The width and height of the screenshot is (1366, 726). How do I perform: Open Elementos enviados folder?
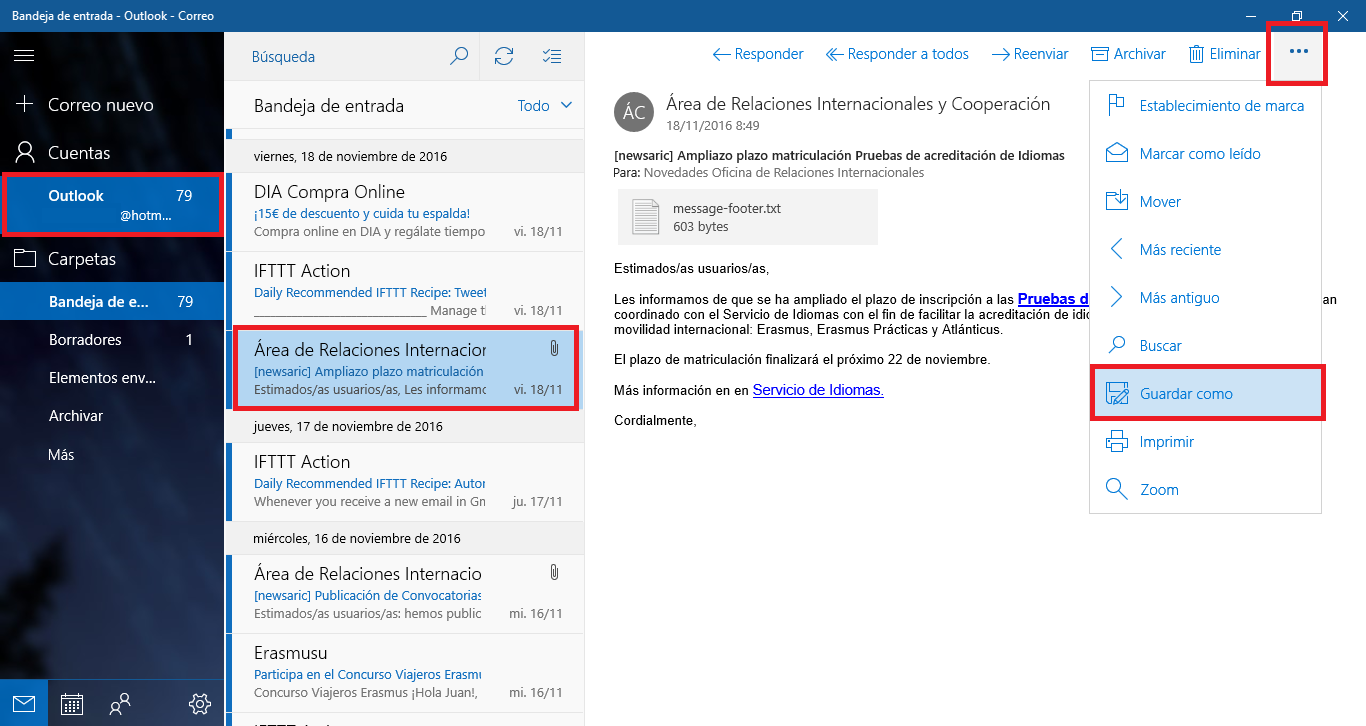point(112,378)
